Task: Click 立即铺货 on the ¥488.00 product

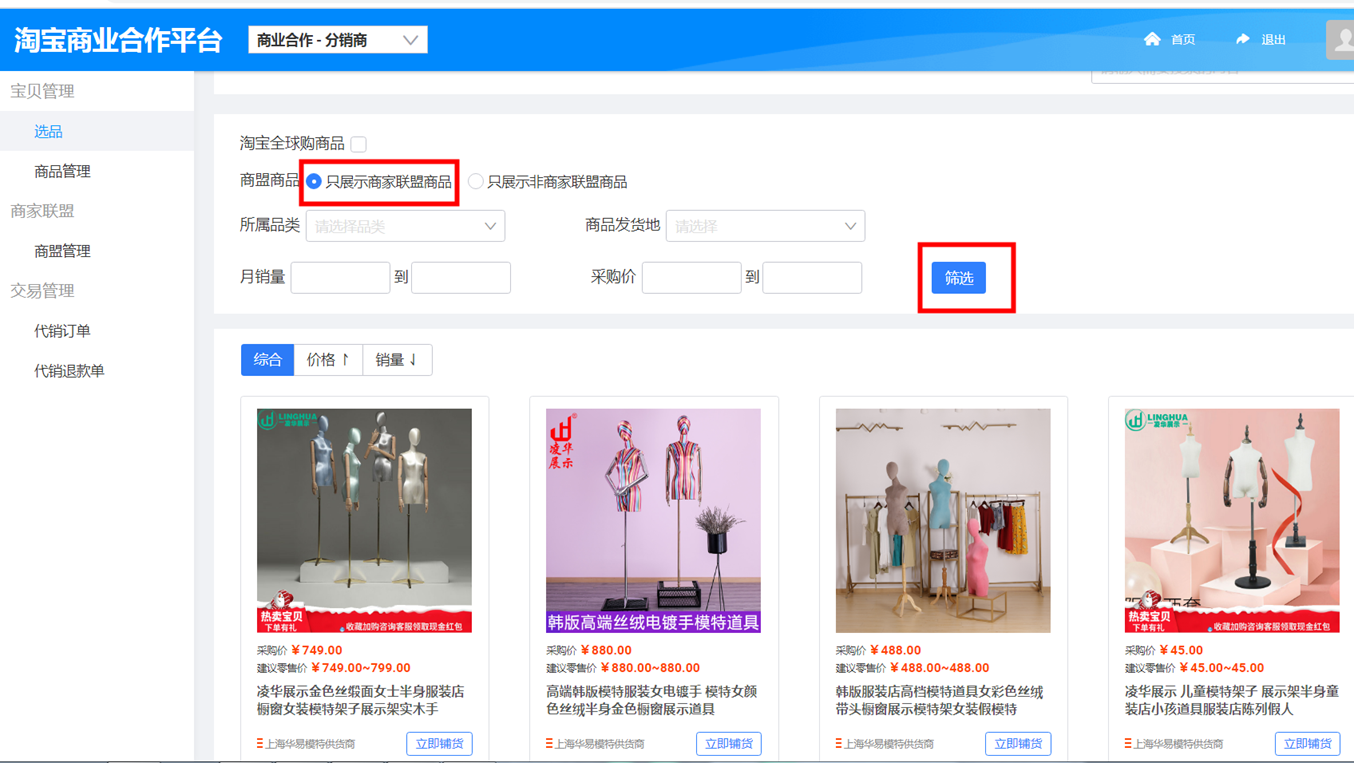Action: pyautogui.click(x=1018, y=743)
